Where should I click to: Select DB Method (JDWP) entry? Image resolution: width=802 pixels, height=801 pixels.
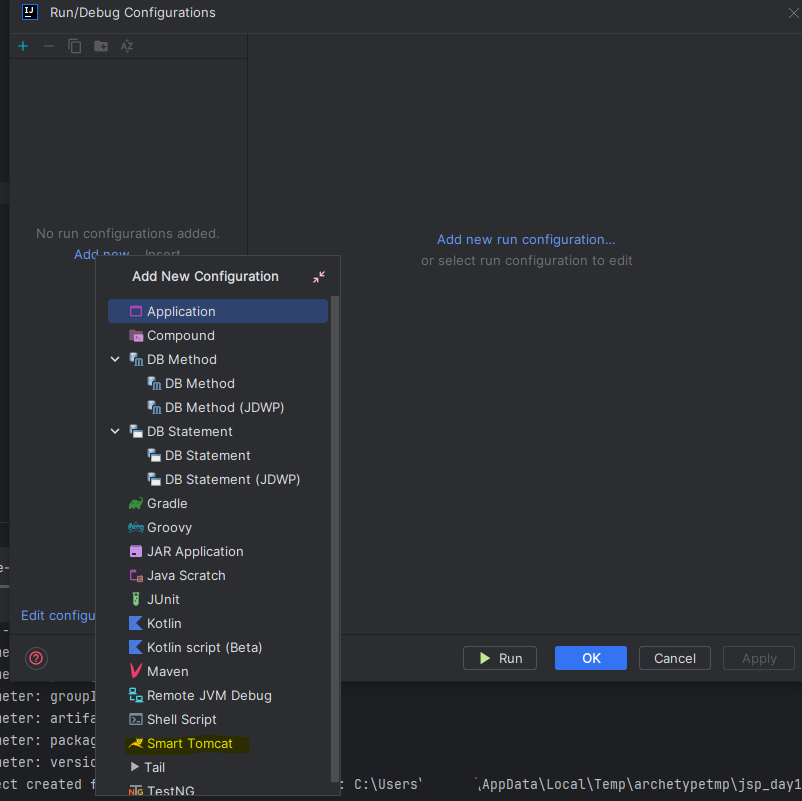(218, 407)
